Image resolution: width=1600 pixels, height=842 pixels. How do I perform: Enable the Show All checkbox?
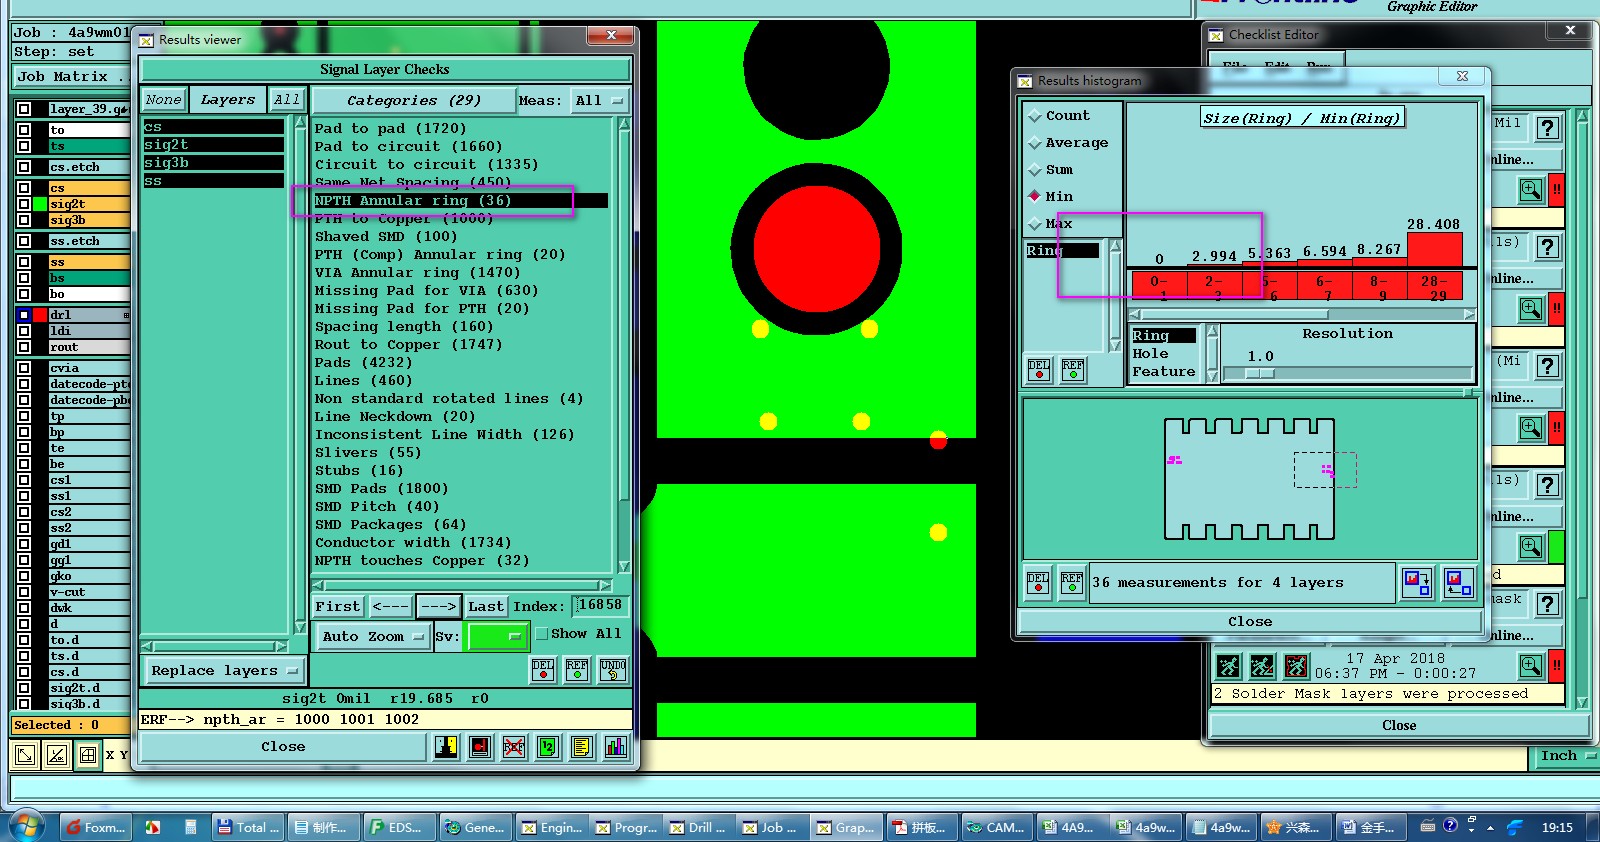[541, 634]
